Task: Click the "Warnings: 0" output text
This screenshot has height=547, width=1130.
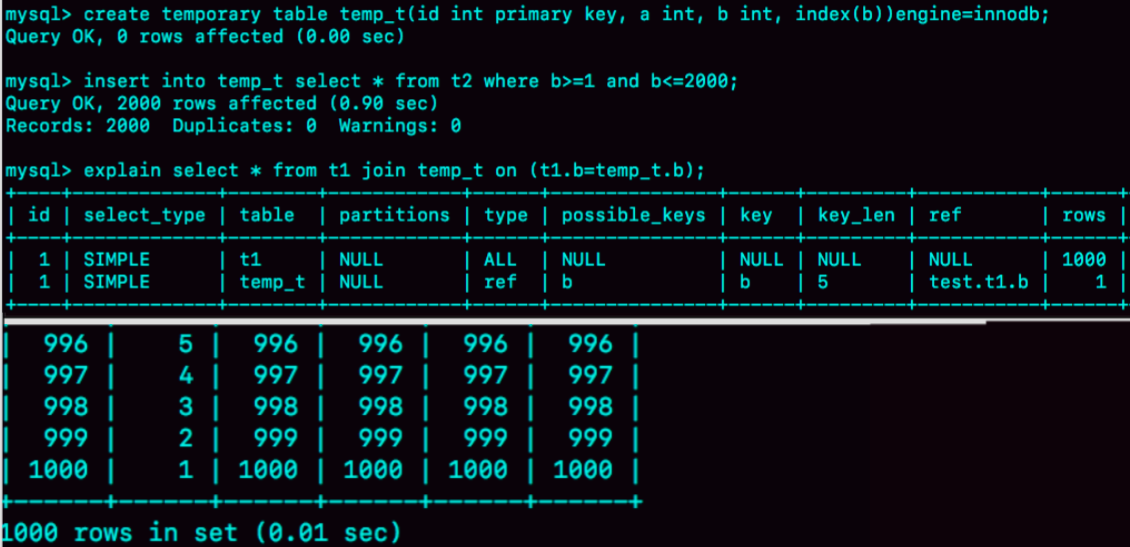Action: pyautogui.click(x=399, y=126)
